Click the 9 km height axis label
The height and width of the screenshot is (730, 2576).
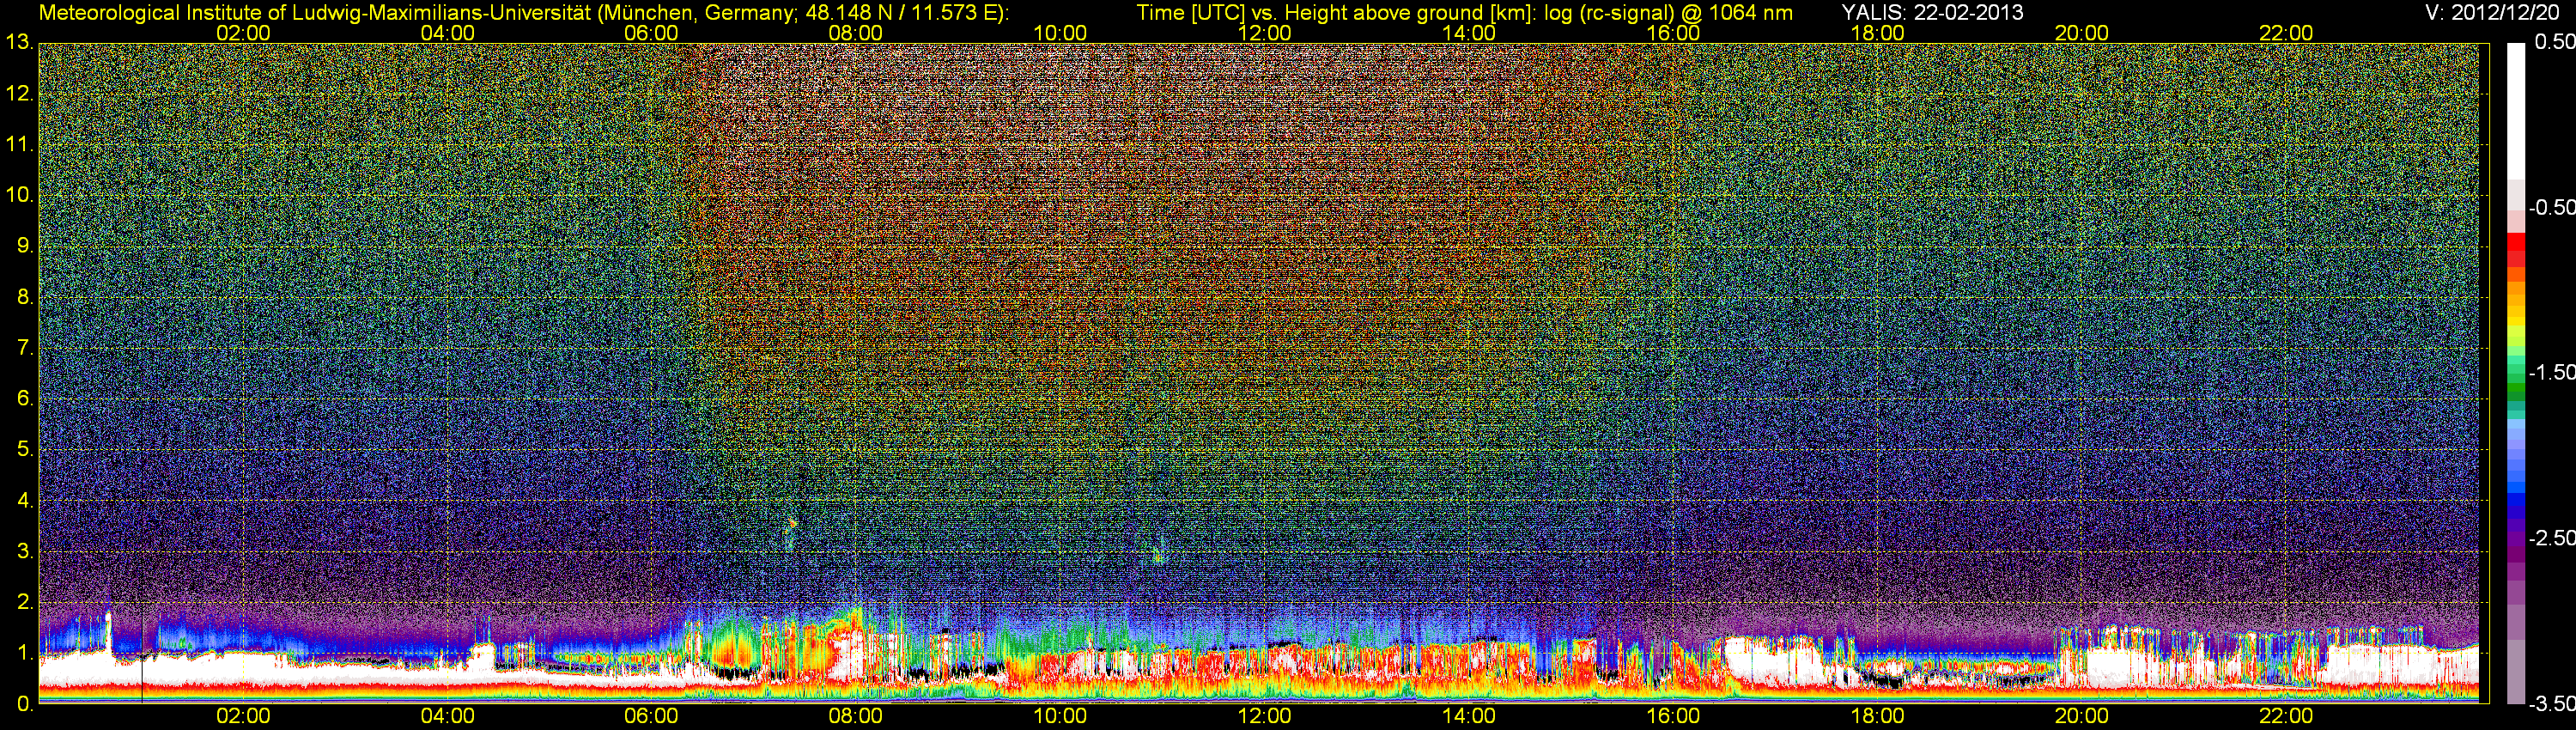(24, 246)
